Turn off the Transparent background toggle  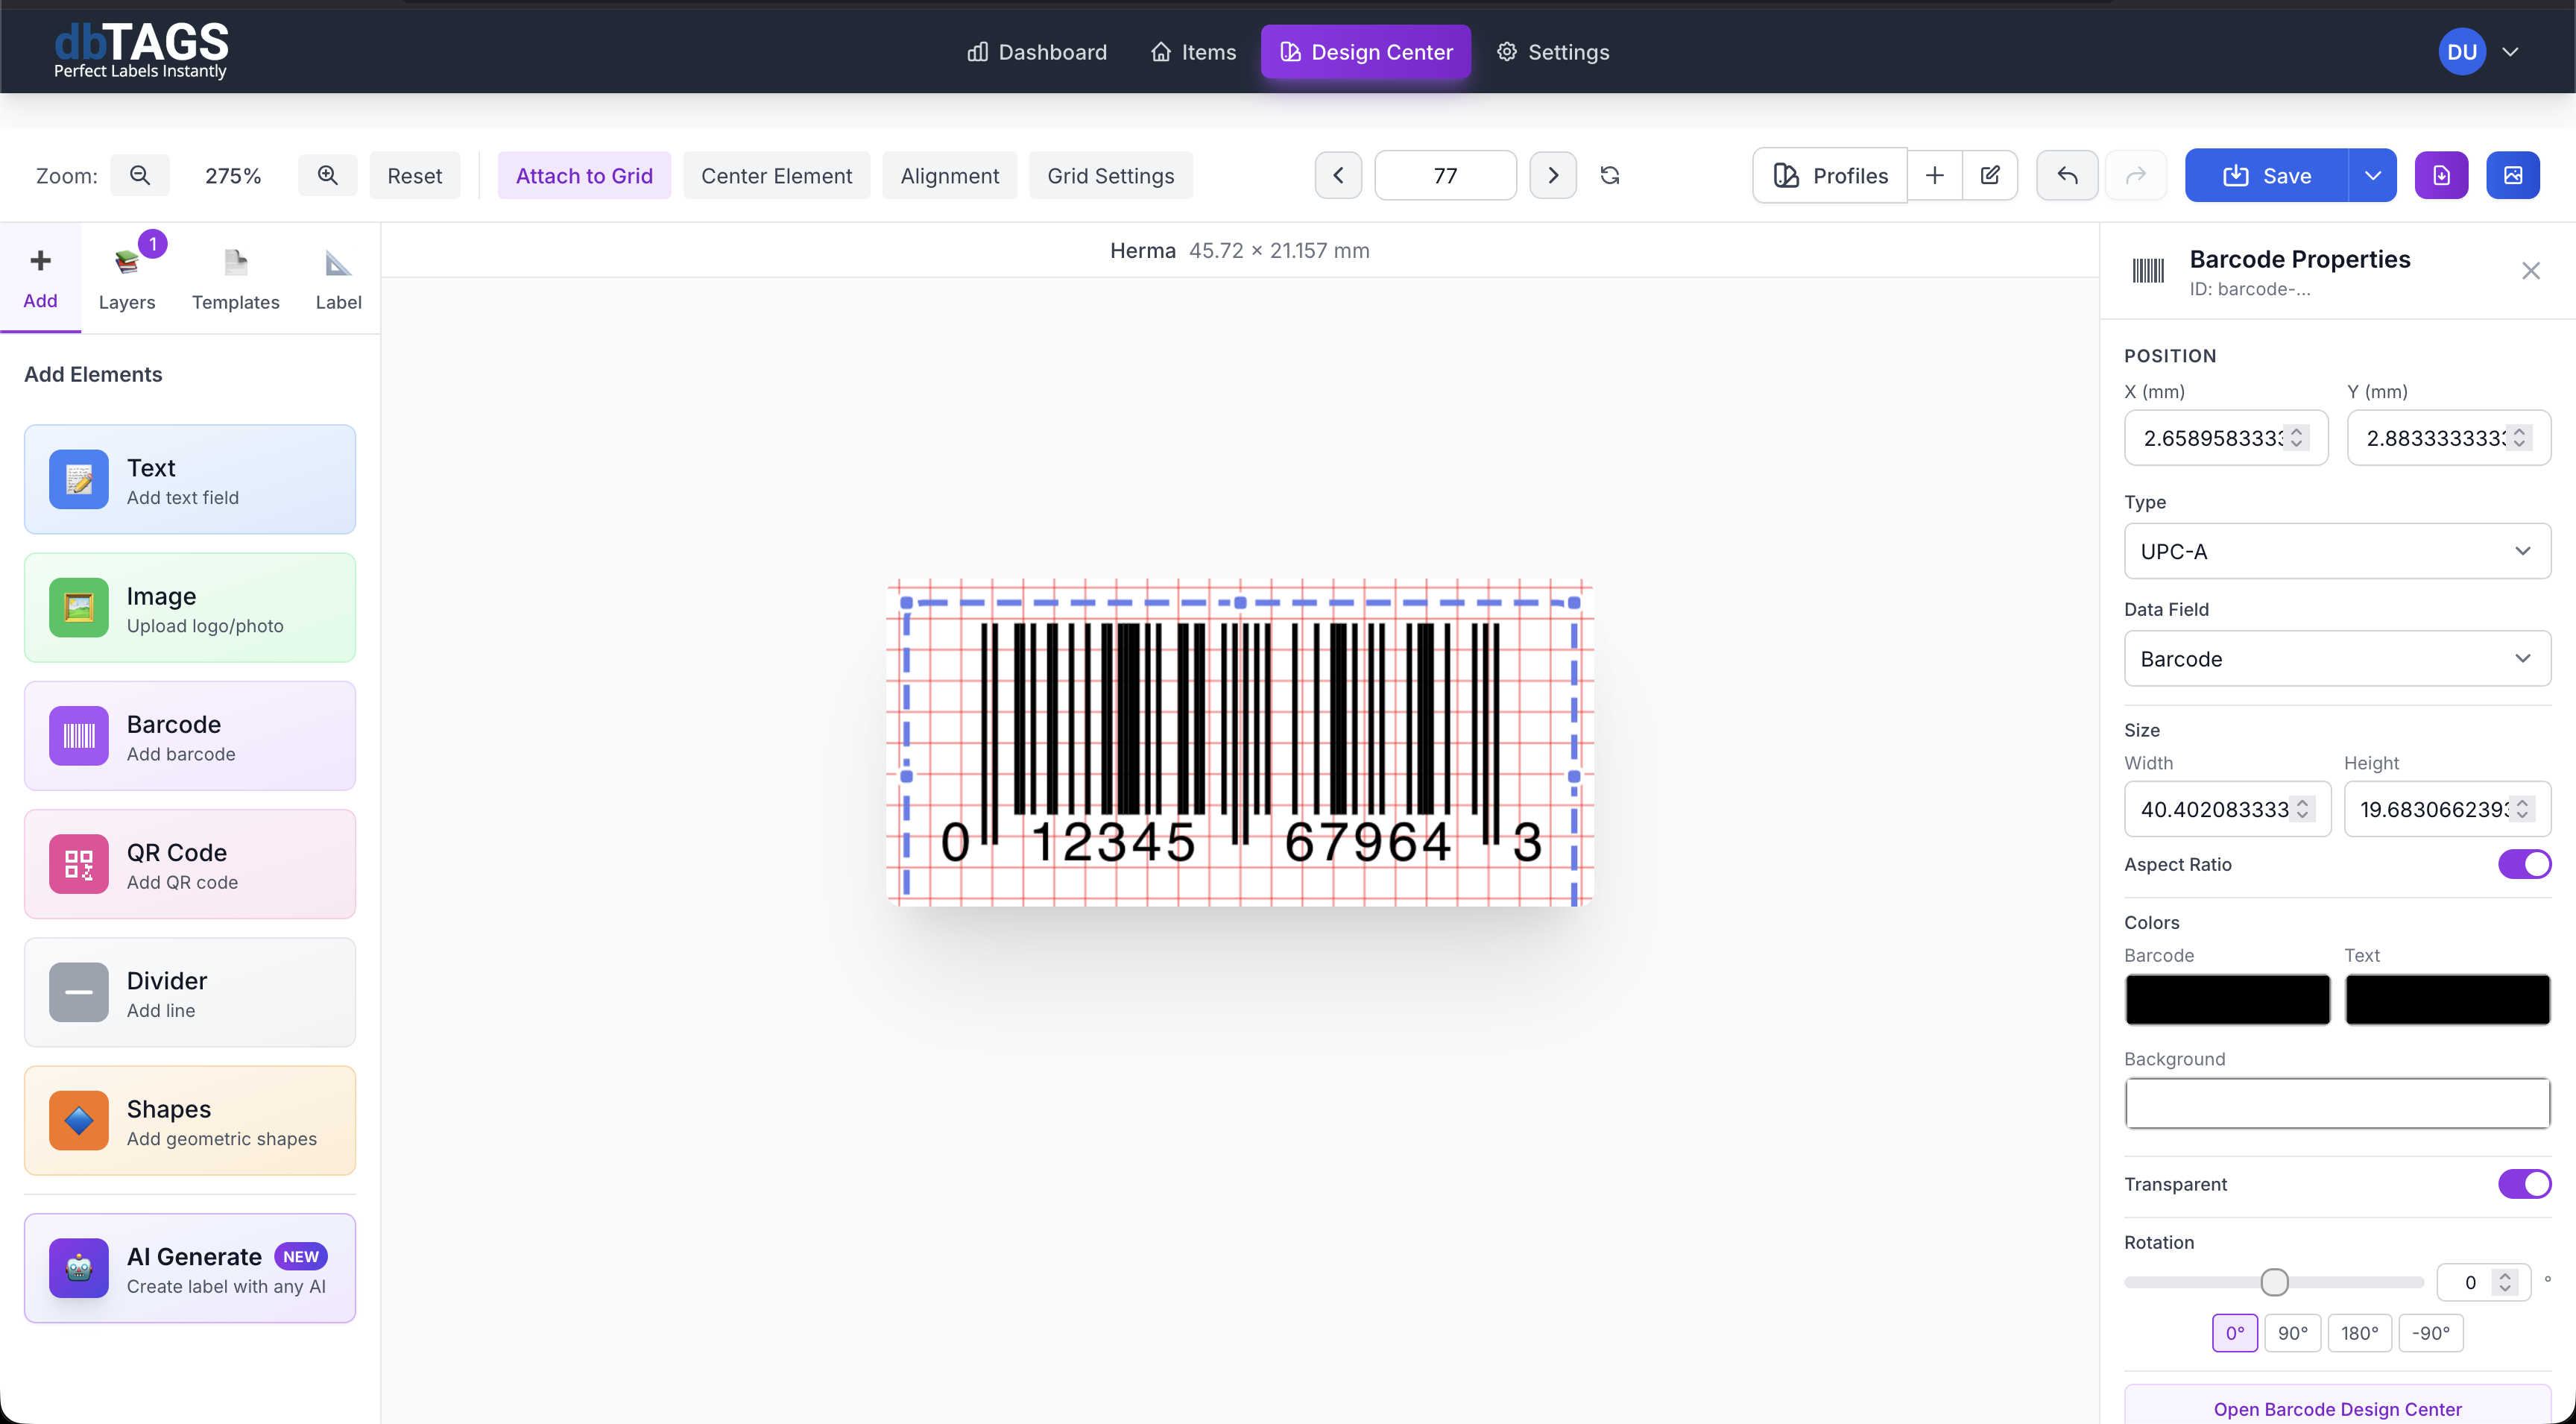point(2524,1184)
